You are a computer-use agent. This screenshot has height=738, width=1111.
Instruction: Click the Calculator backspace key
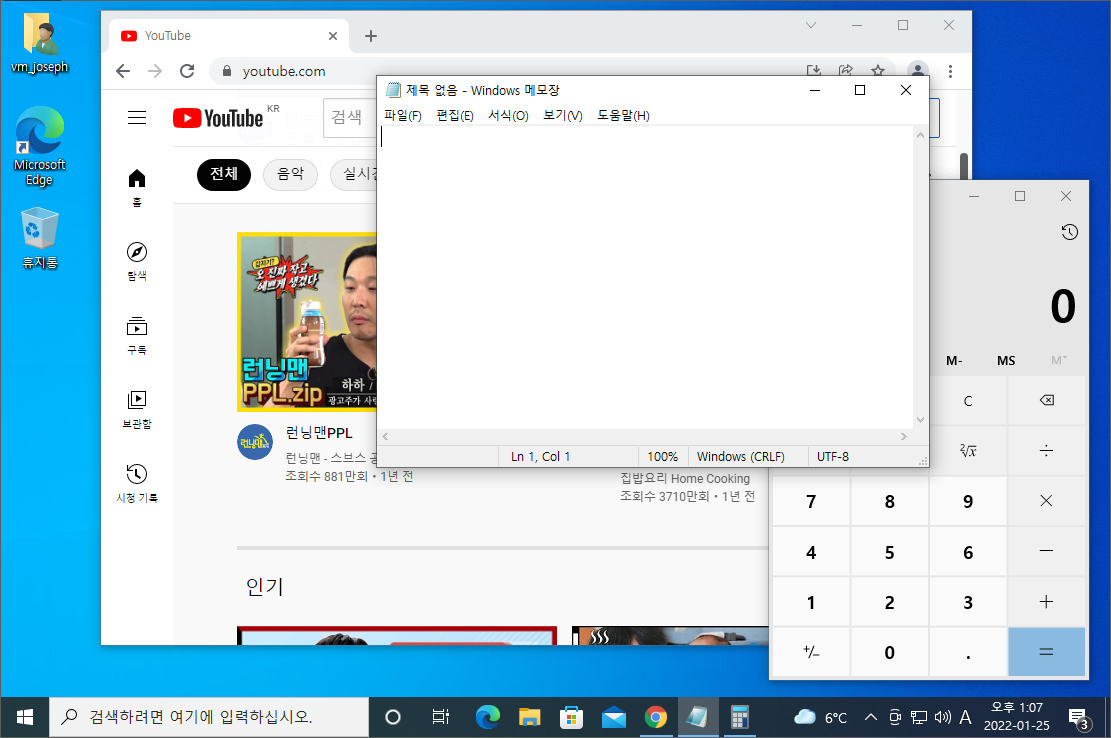point(1047,400)
